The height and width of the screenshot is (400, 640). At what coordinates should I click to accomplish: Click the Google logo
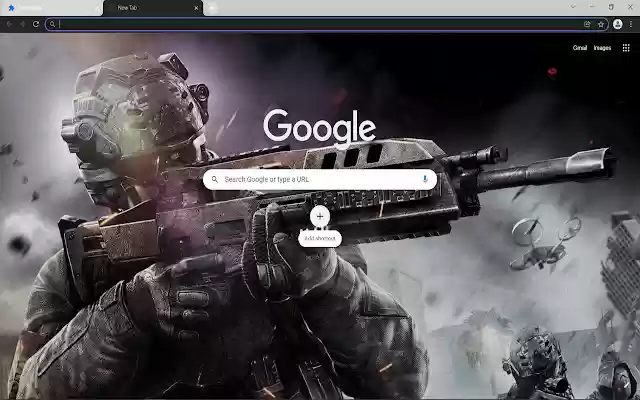[x=320, y=127]
